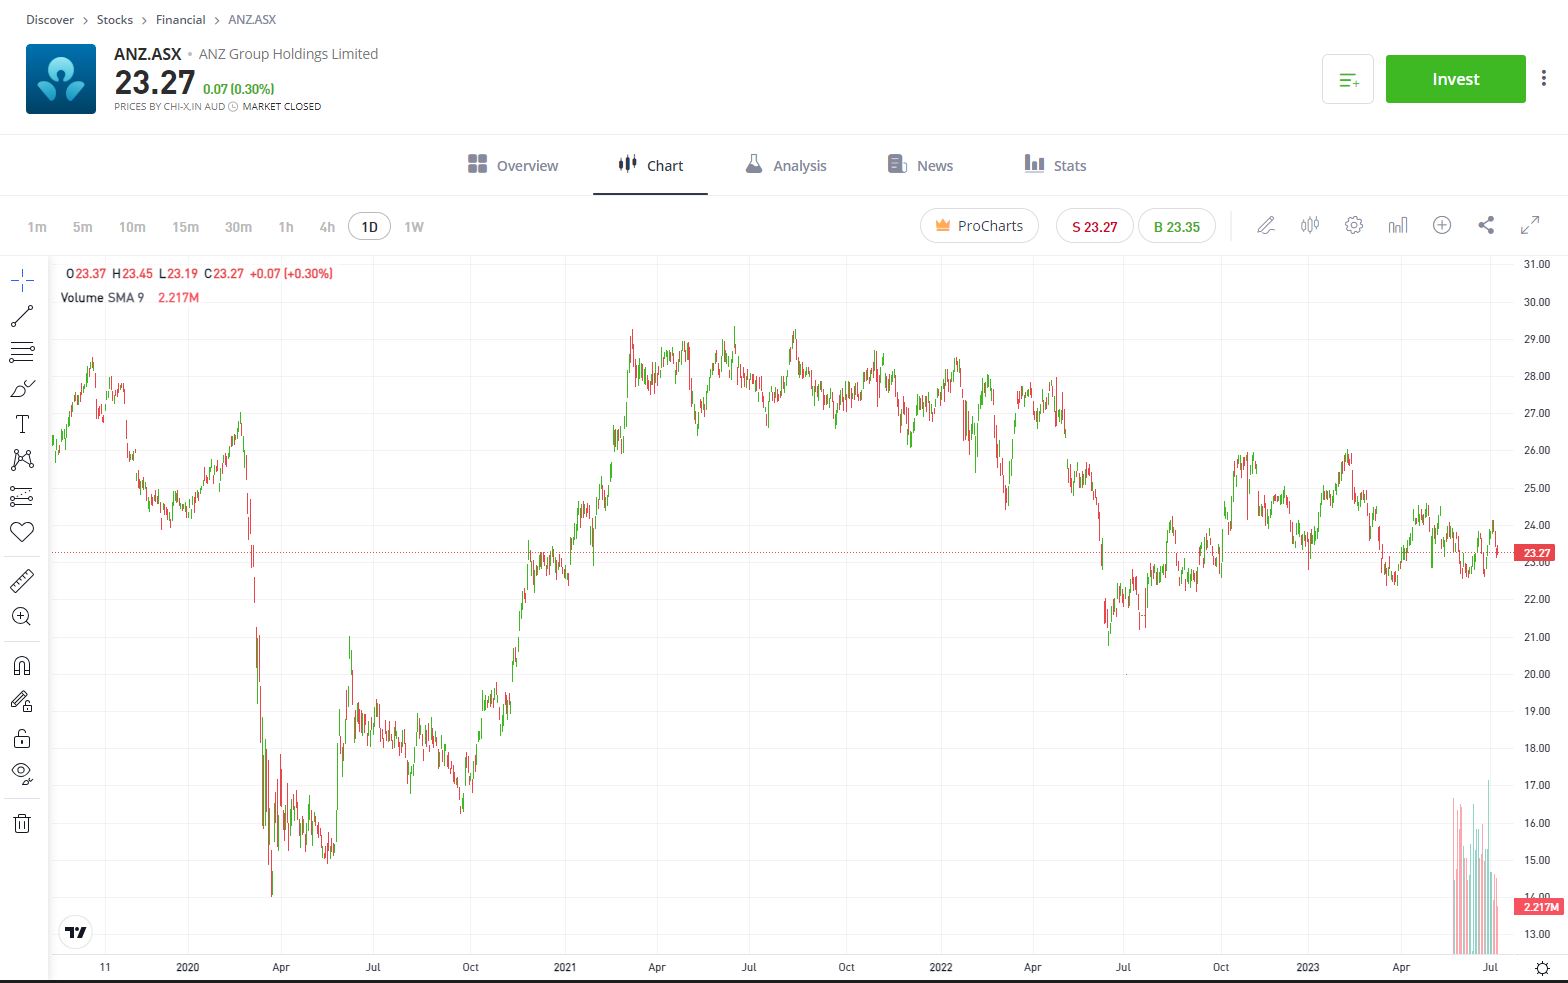Image resolution: width=1568 pixels, height=983 pixels.
Task: Select the brush drawing tool
Action: (22, 388)
